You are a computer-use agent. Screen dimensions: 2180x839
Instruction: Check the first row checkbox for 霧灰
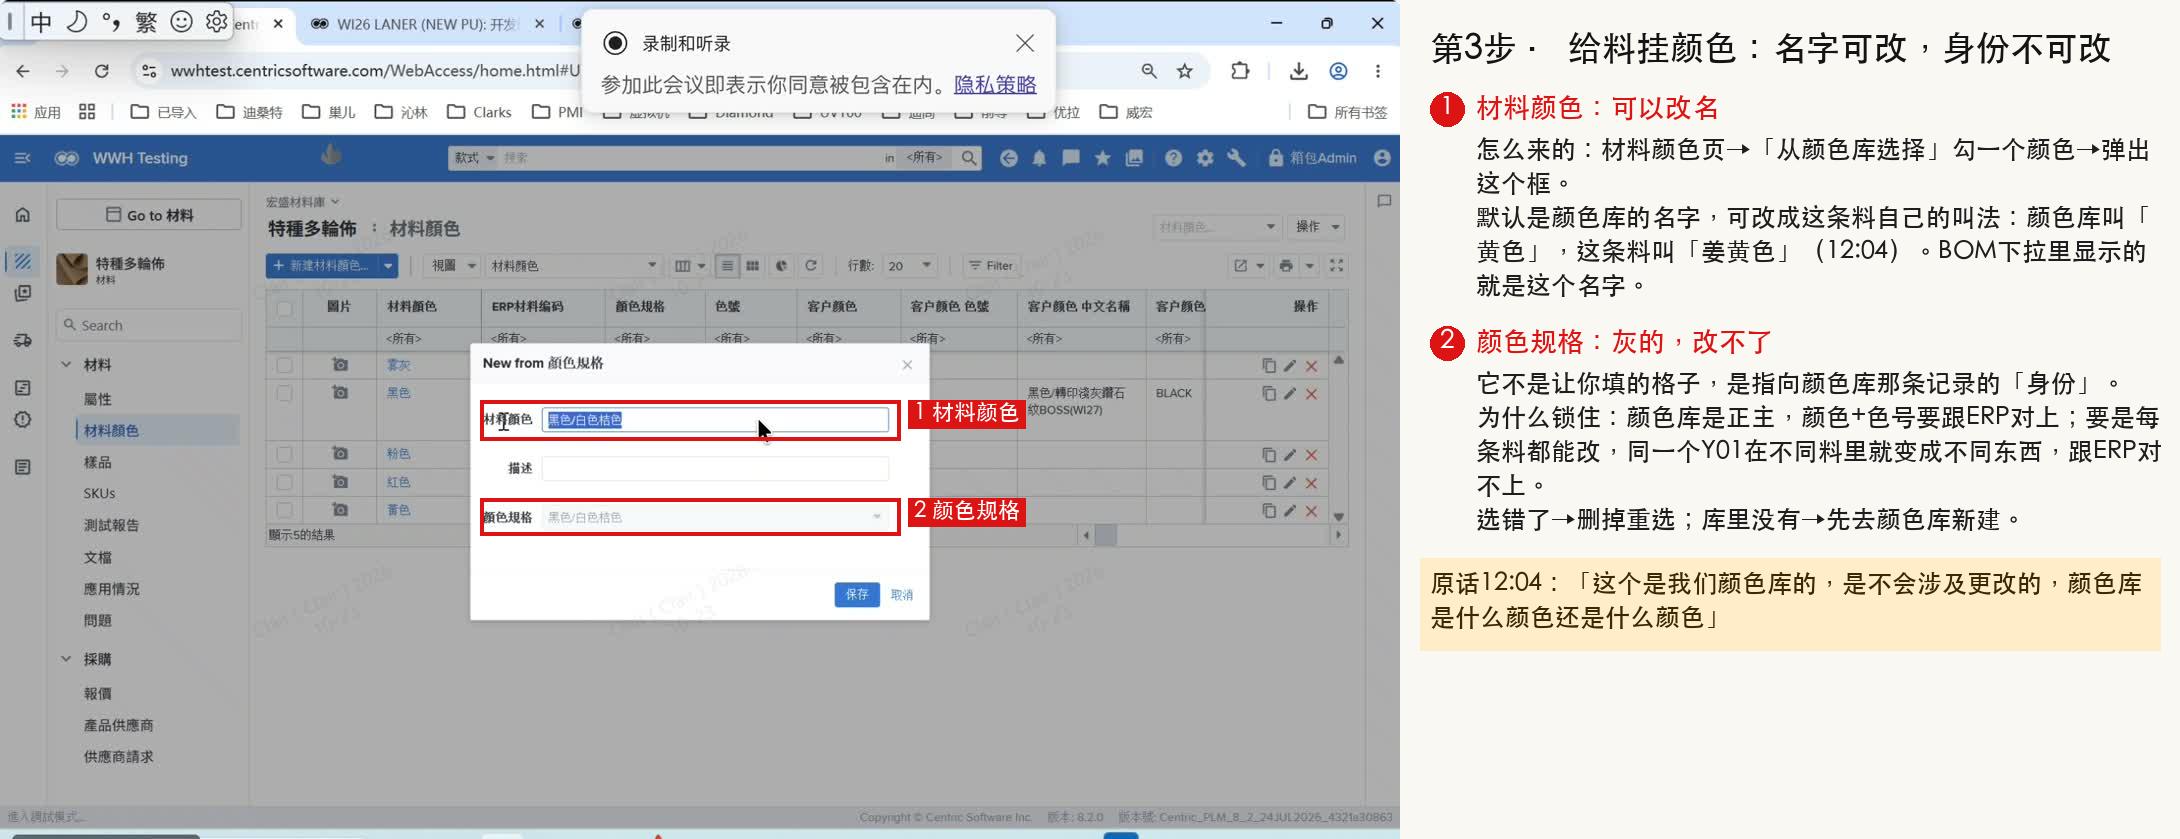coord(285,366)
